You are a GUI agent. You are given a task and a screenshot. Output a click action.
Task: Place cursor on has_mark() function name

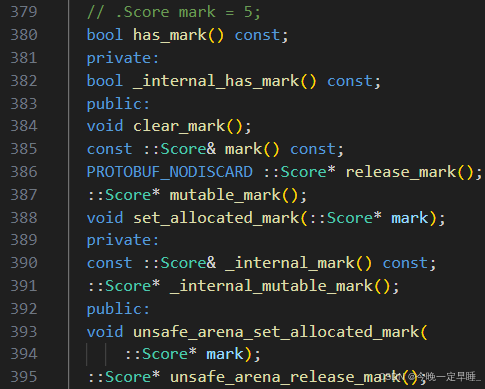point(178,35)
